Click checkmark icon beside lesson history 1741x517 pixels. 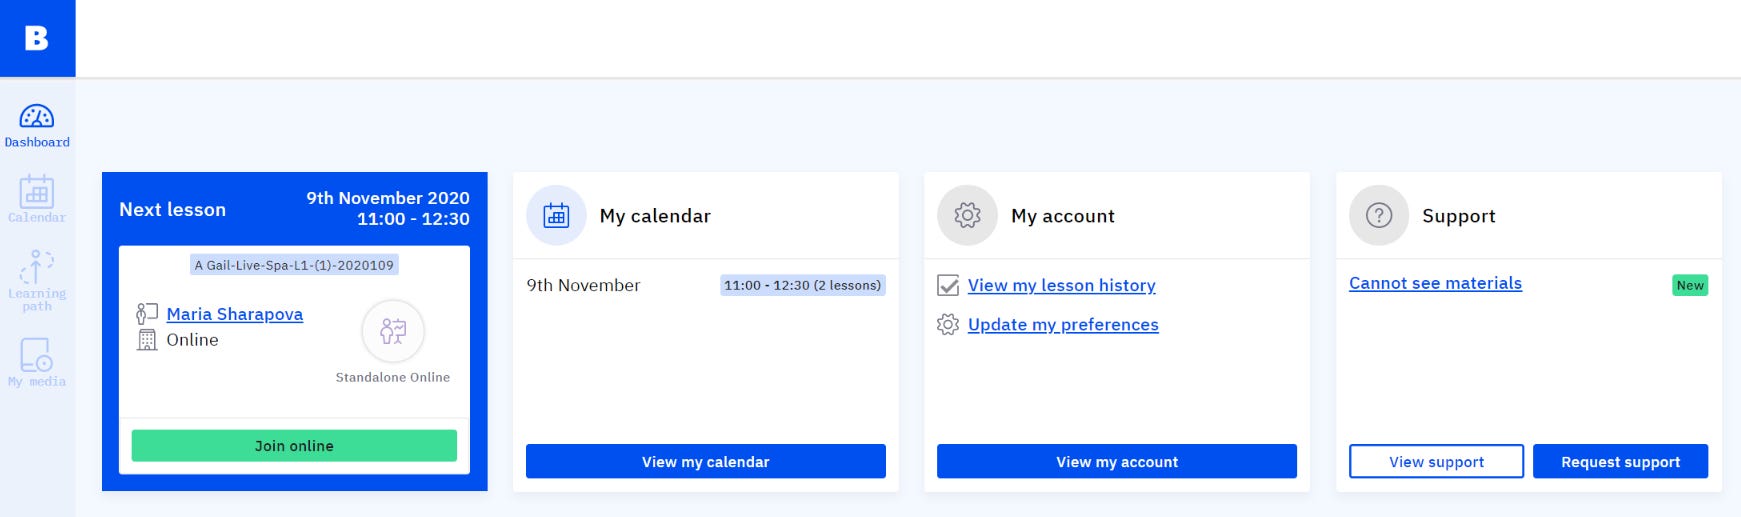point(948,286)
